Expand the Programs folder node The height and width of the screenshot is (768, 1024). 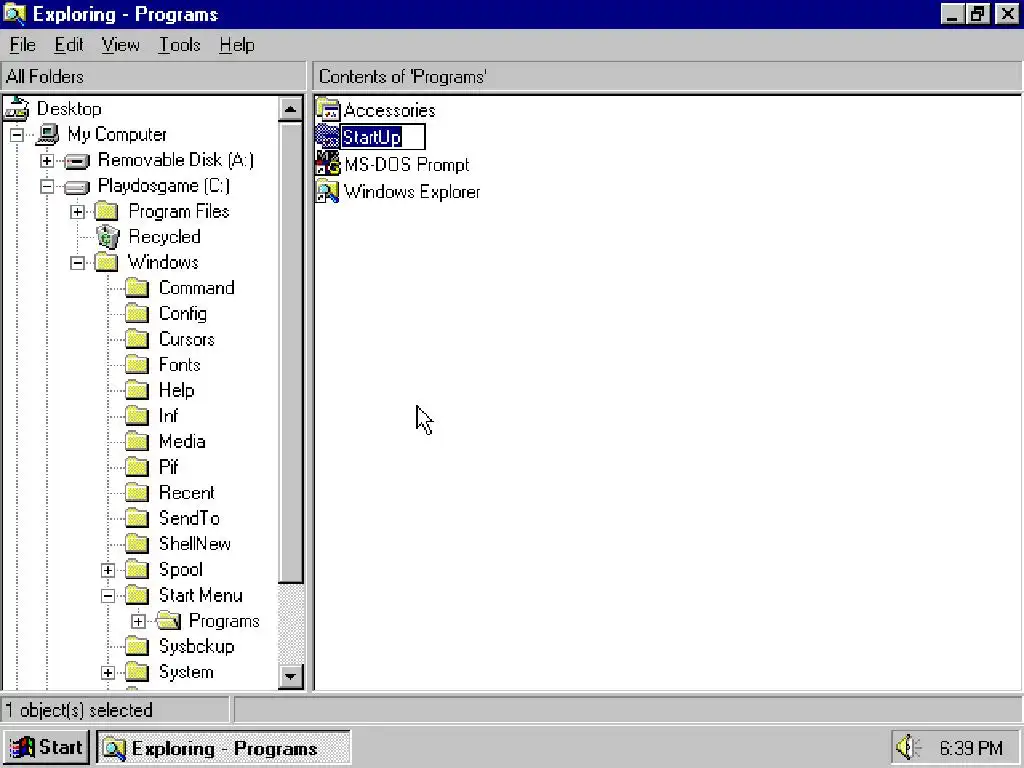[138, 621]
